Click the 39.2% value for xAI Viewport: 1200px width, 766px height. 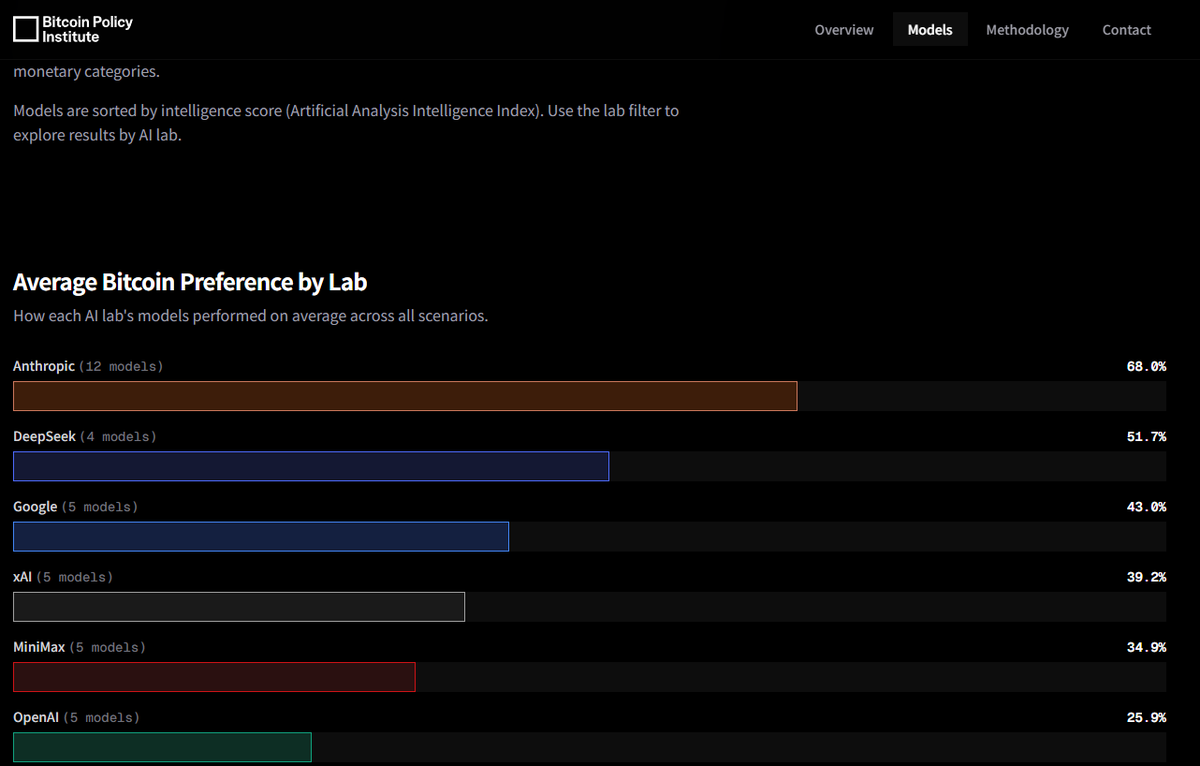[1146, 577]
